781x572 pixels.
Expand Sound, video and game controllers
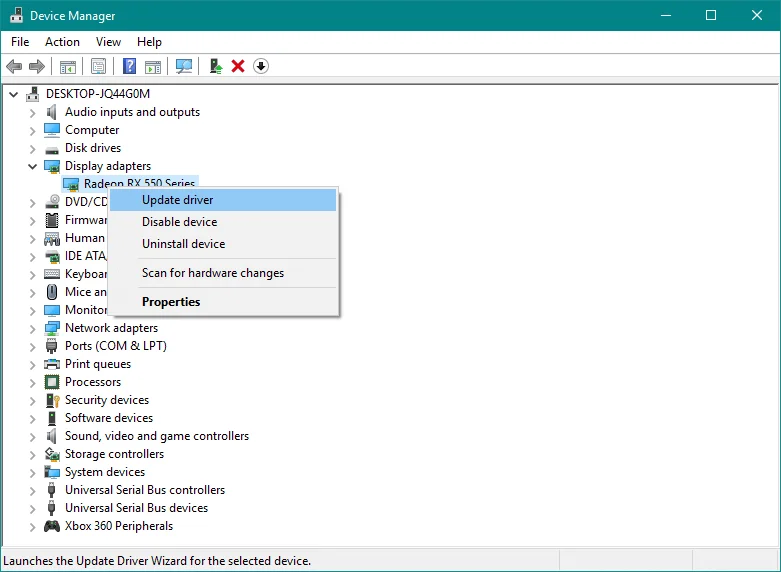pyautogui.click(x=32, y=437)
